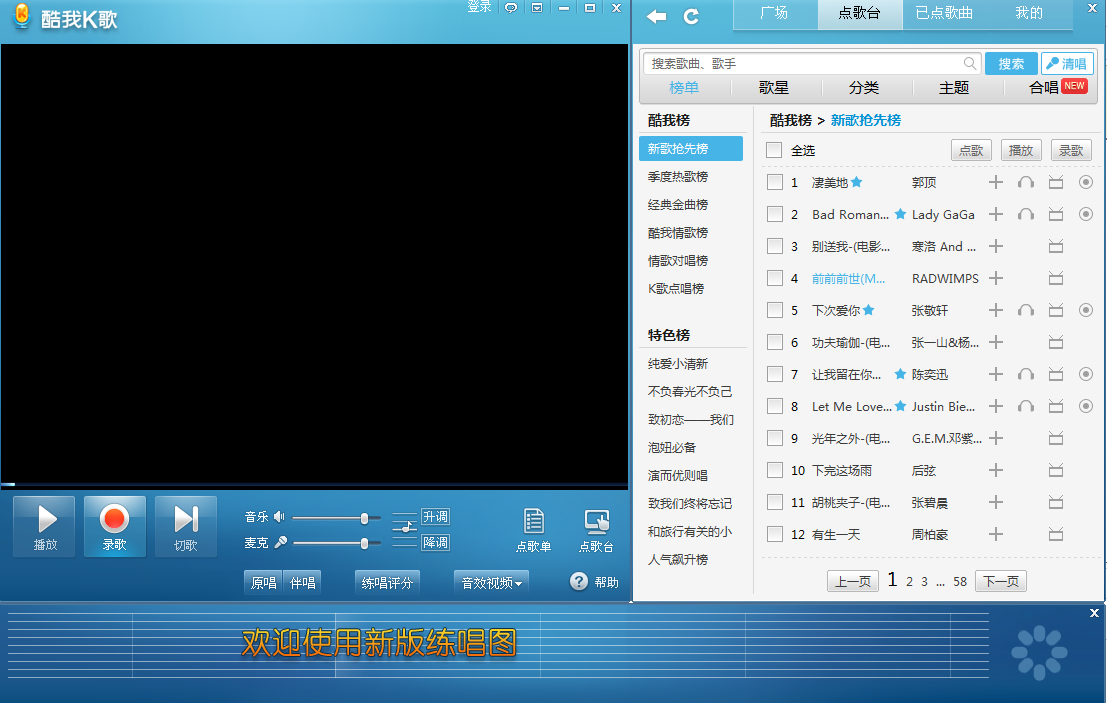The image size is (1107, 703).
Task: Check the checkbox beside 光年之外
Action: coord(775,438)
